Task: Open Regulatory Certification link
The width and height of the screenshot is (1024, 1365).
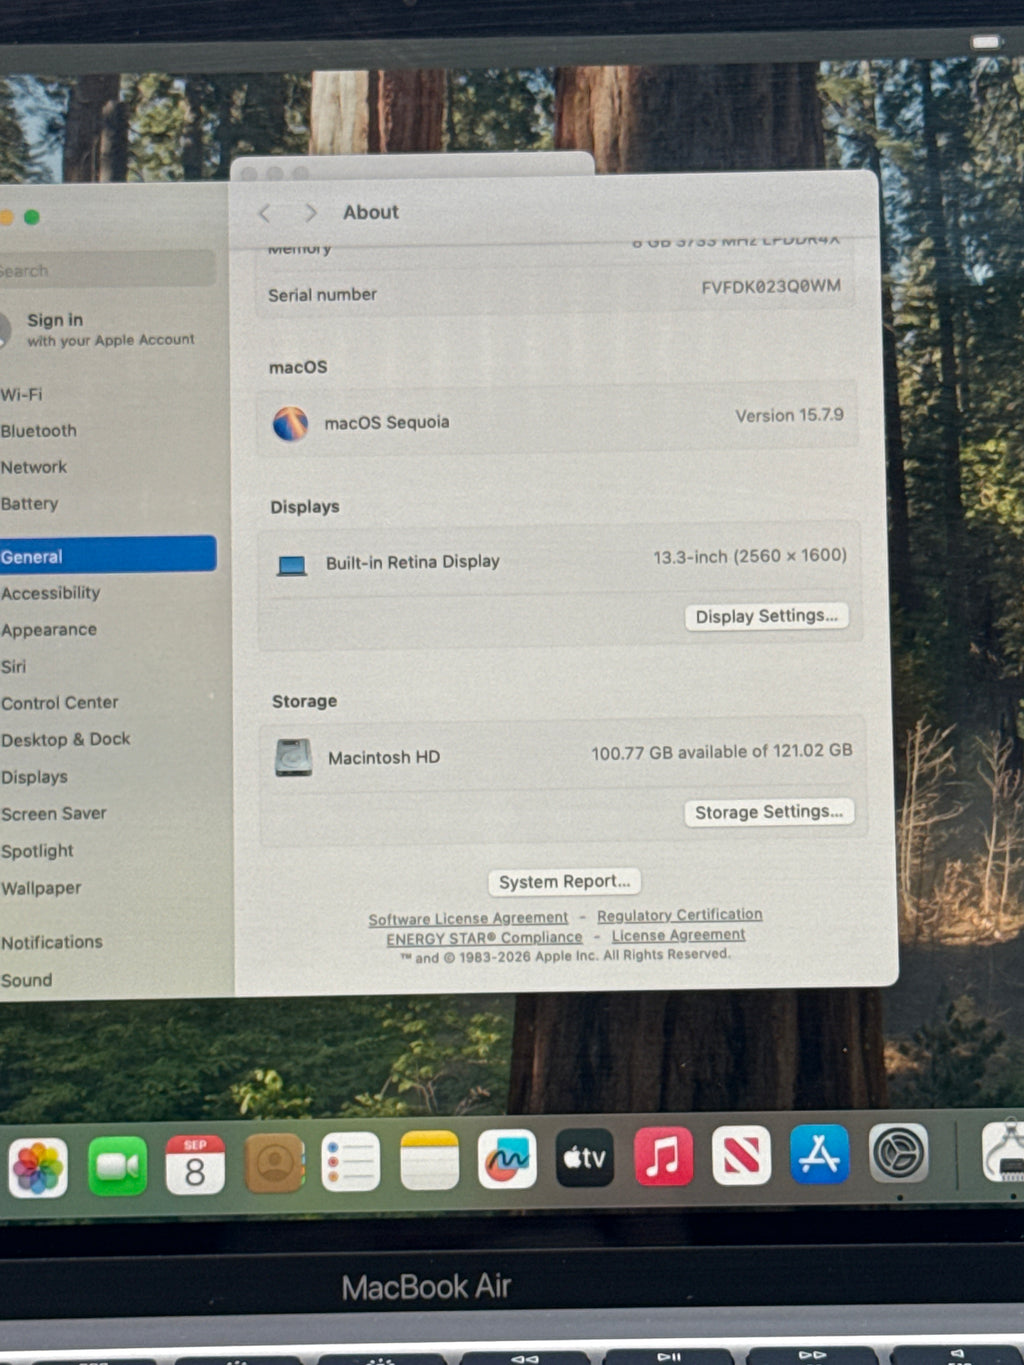Action: pos(680,915)
